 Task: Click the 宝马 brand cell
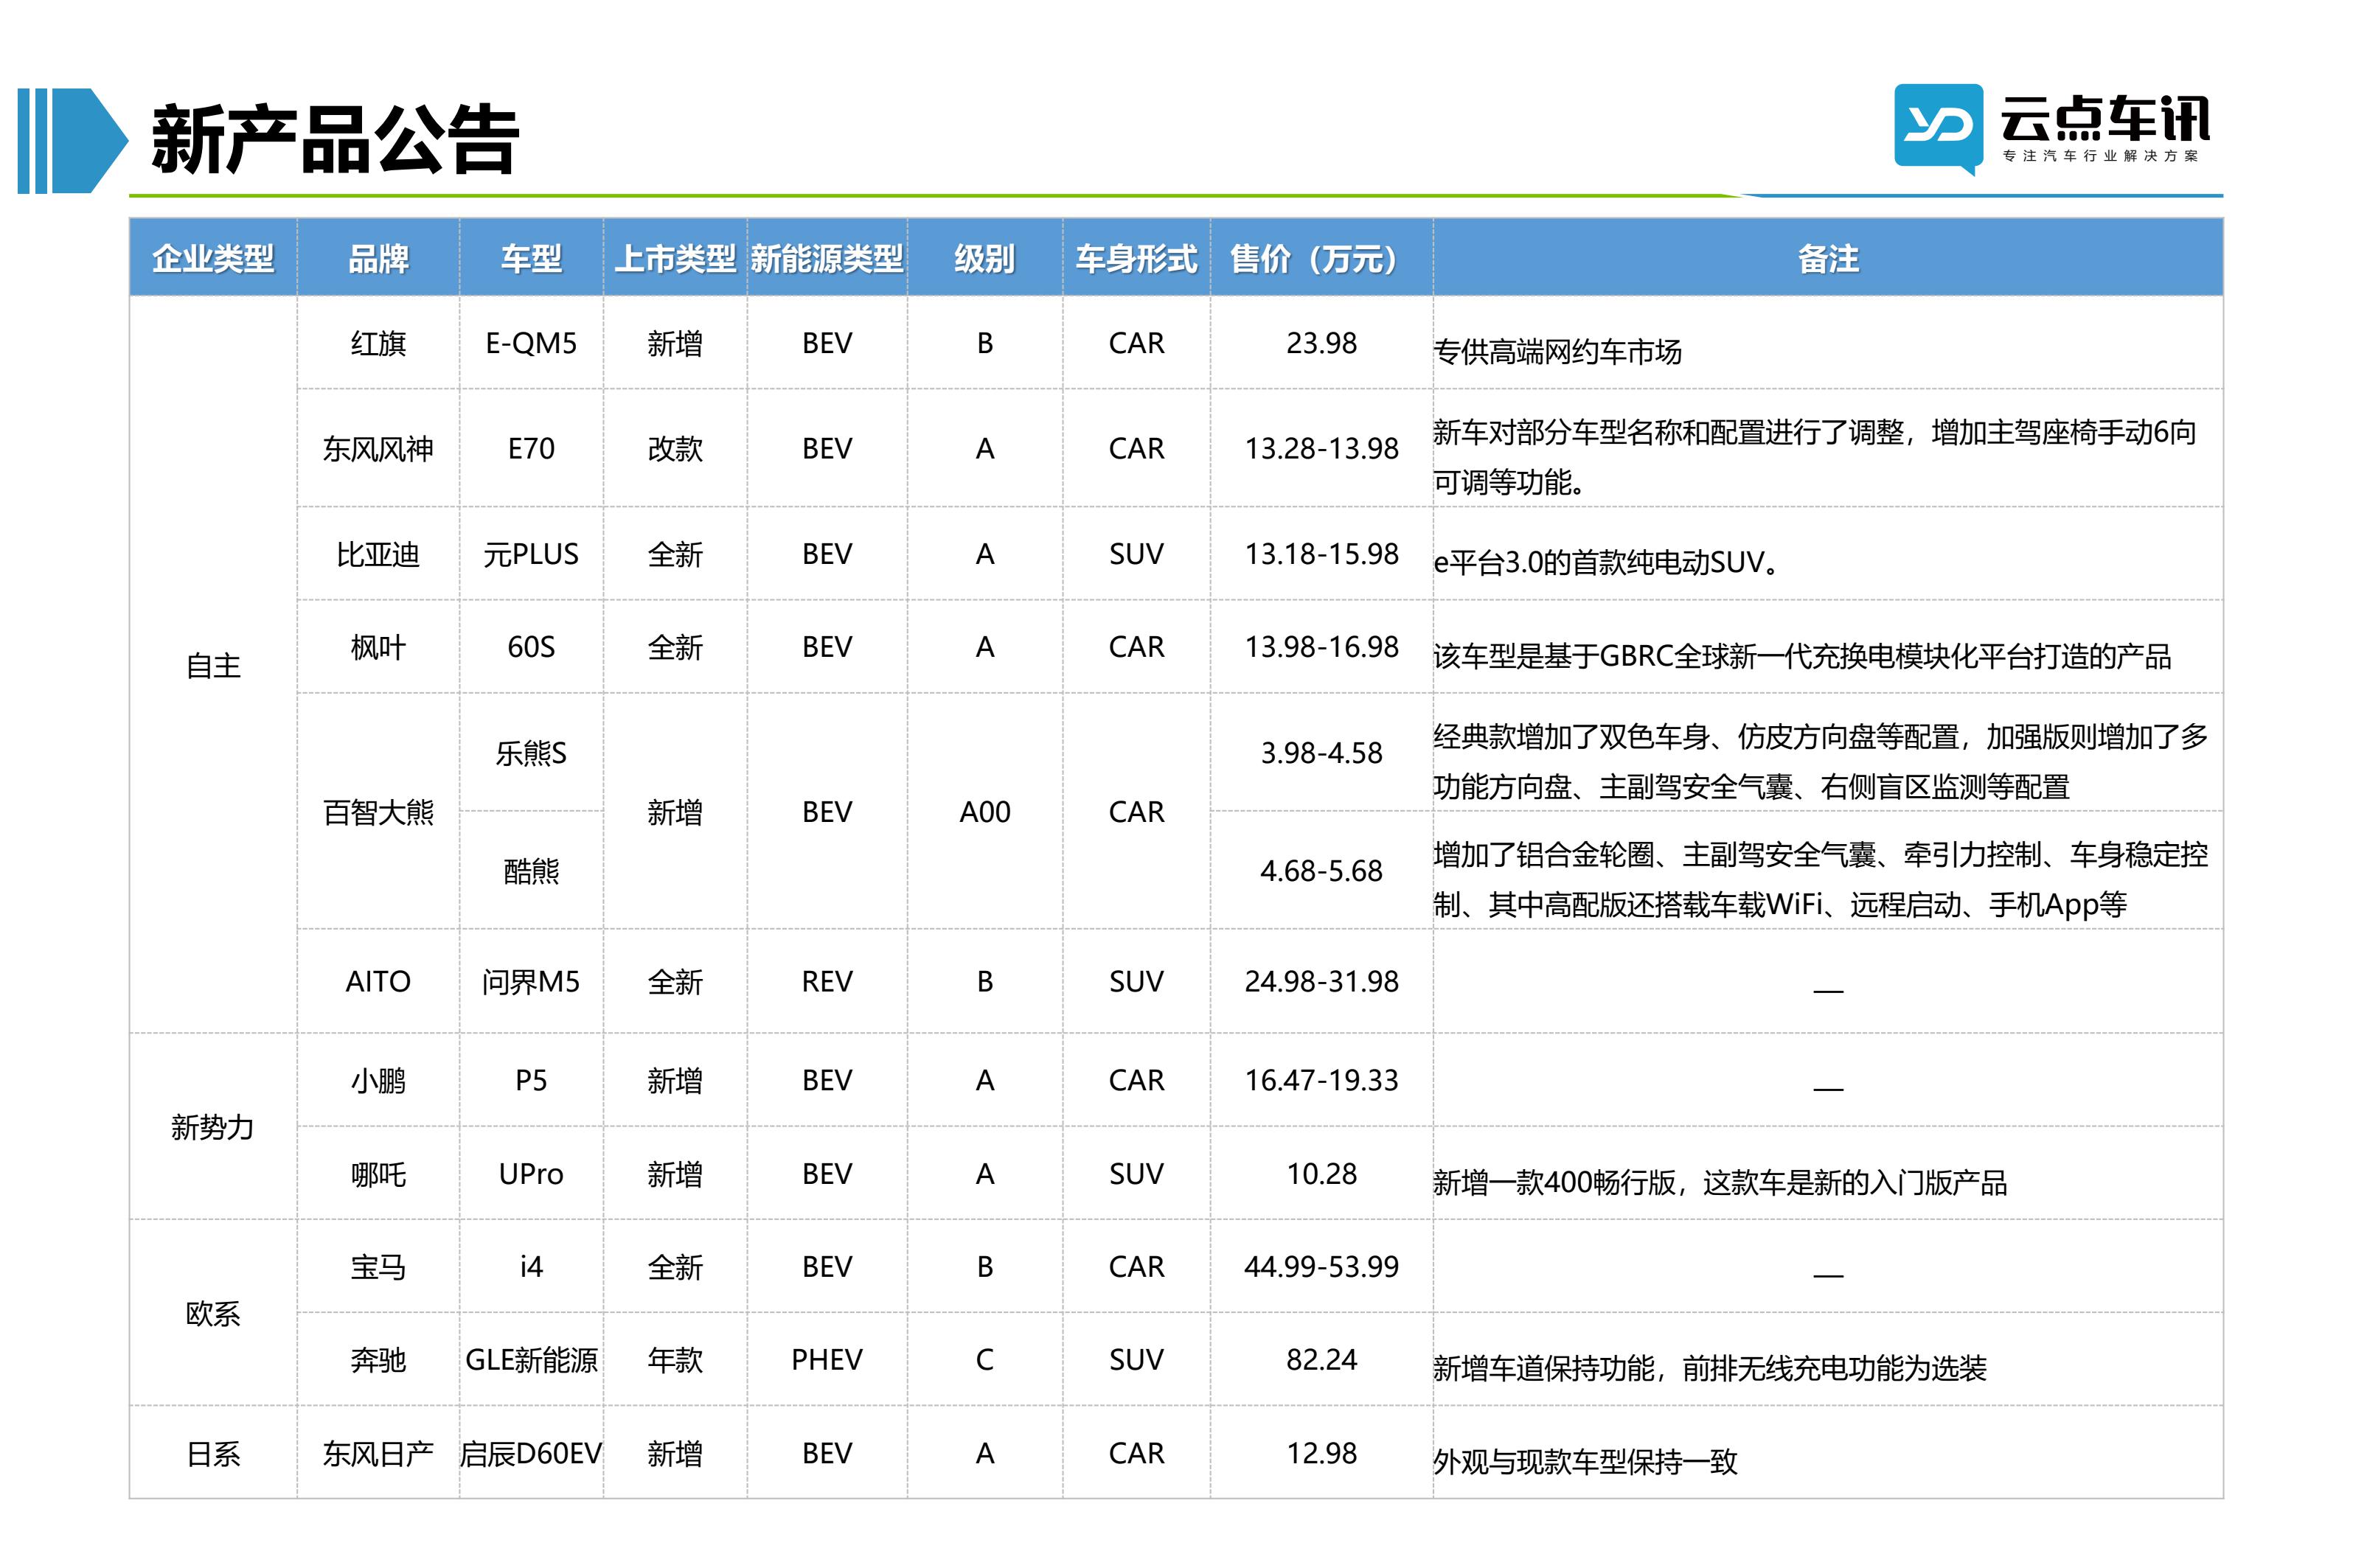(x=378, y=1267)
